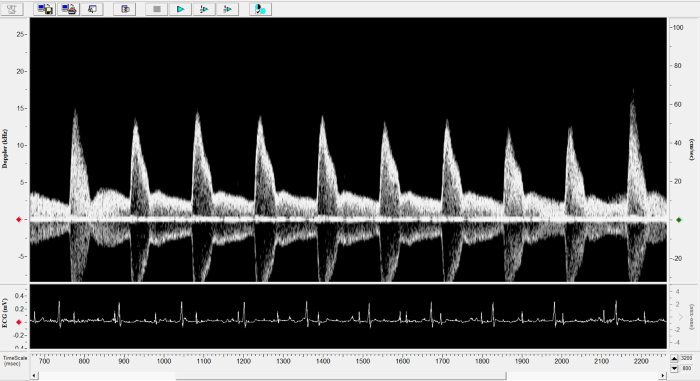Click the 800 time scale value field
Screen dimensions: 700x381
point(686,368)
